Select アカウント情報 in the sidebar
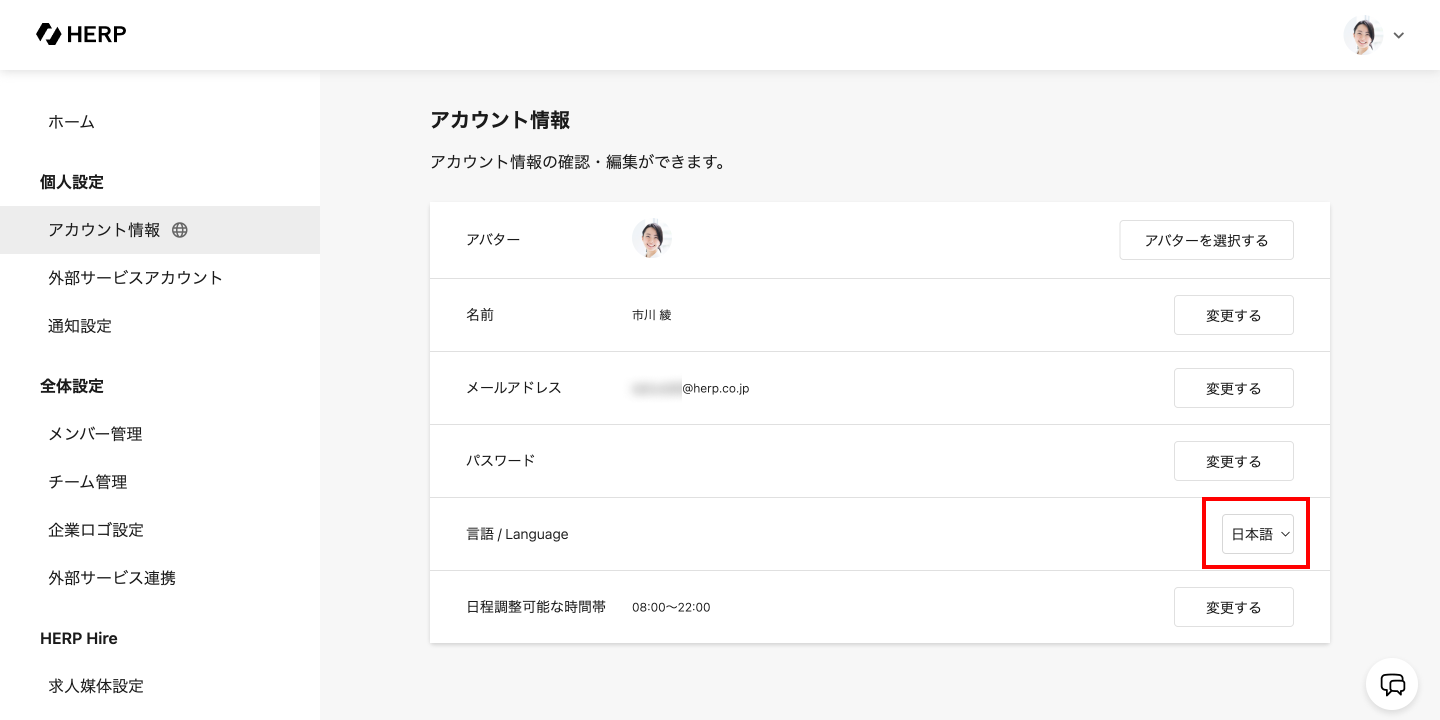Screen dimensions: 1440x720 click(x=104, y=230)
